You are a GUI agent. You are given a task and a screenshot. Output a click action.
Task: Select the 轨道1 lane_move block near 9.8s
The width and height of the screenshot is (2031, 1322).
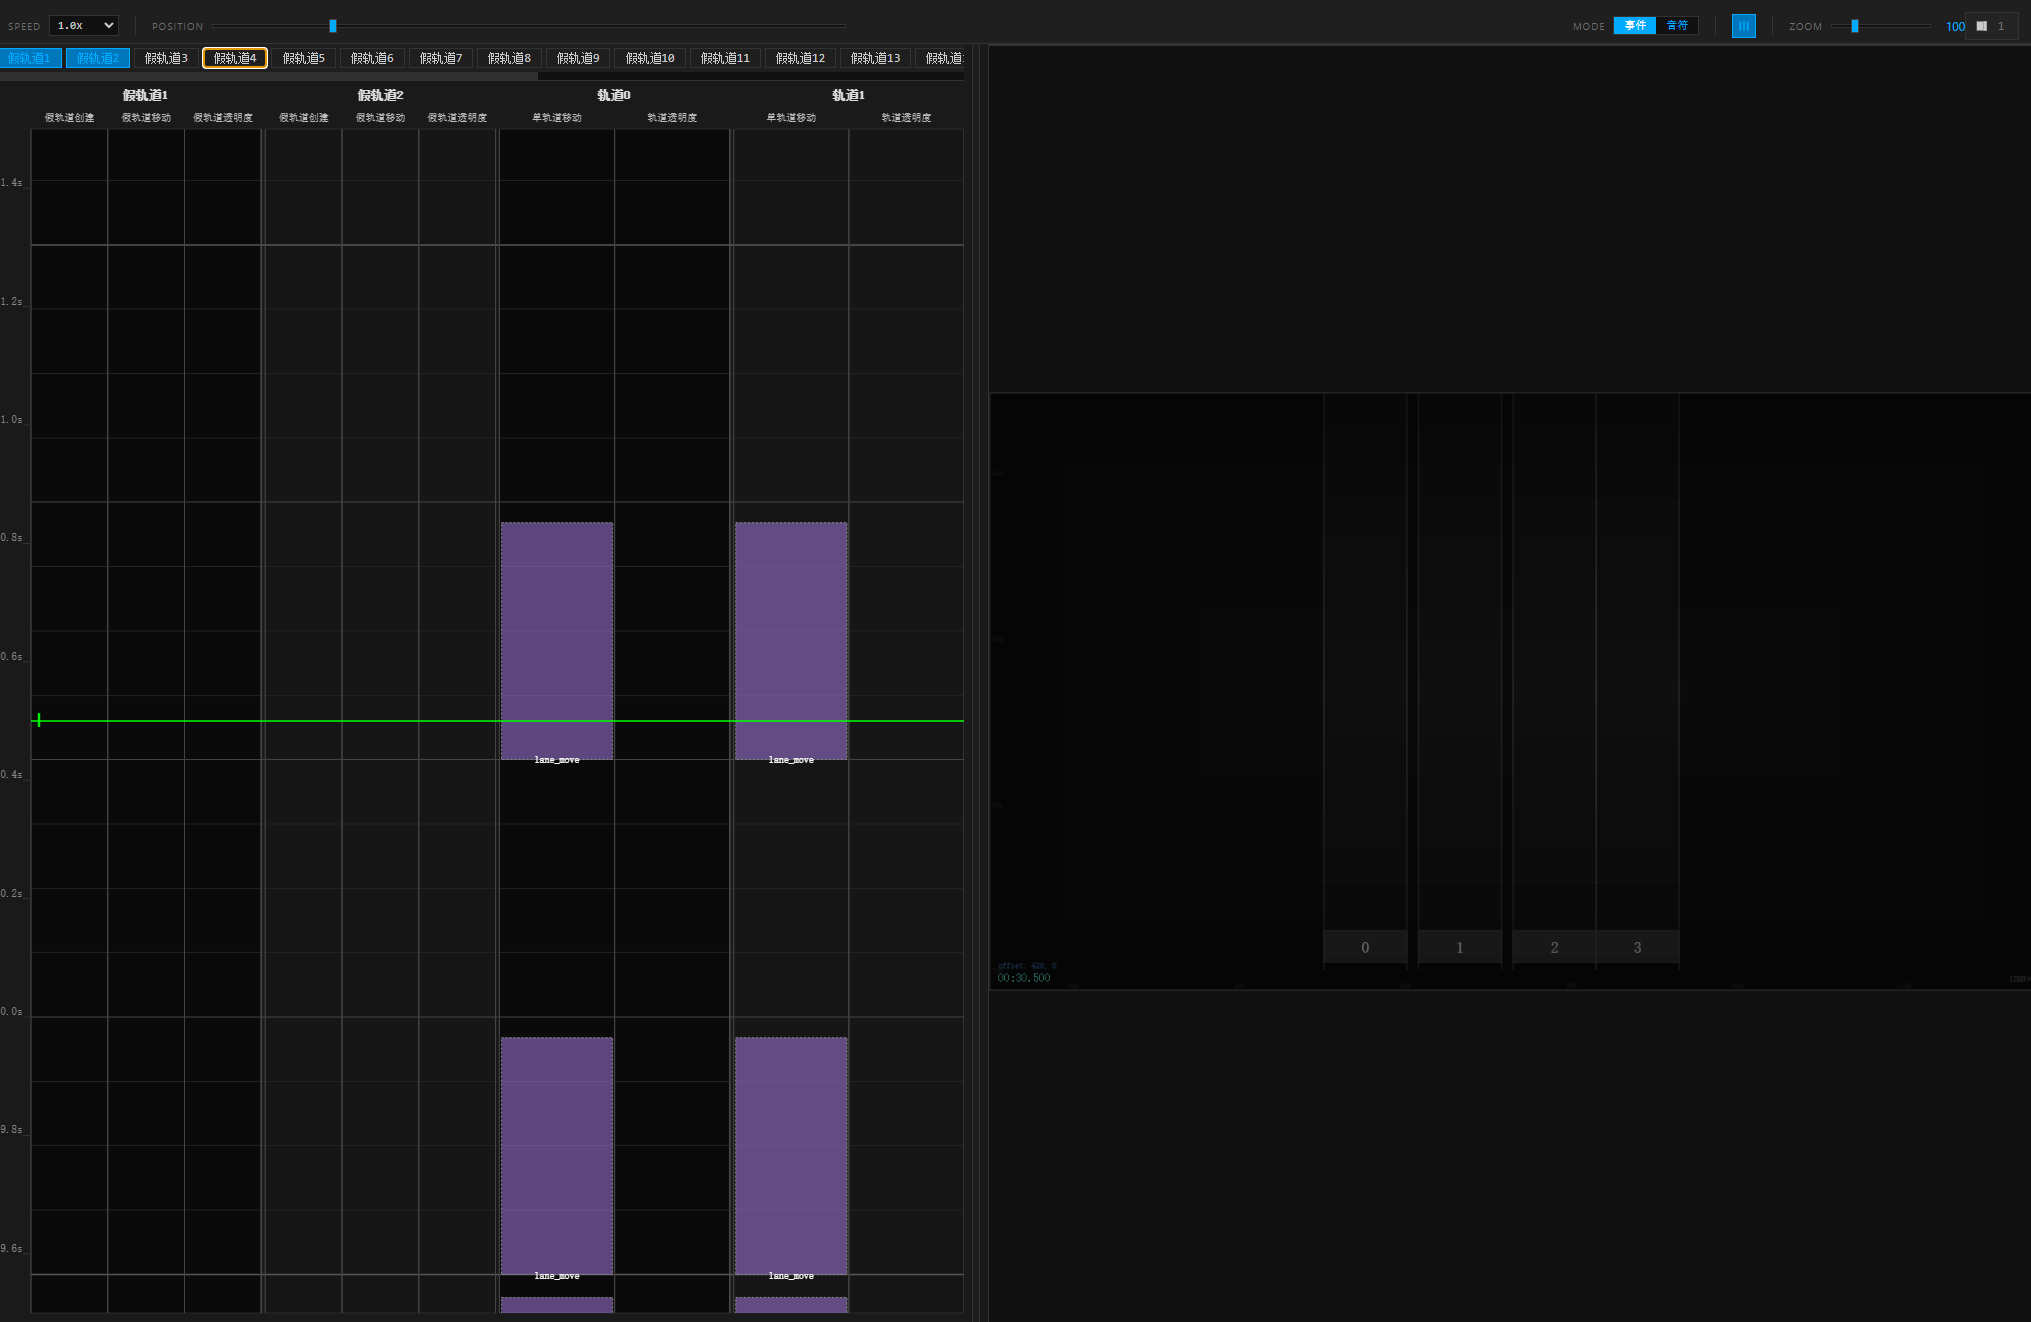(x=791, y=1155)
